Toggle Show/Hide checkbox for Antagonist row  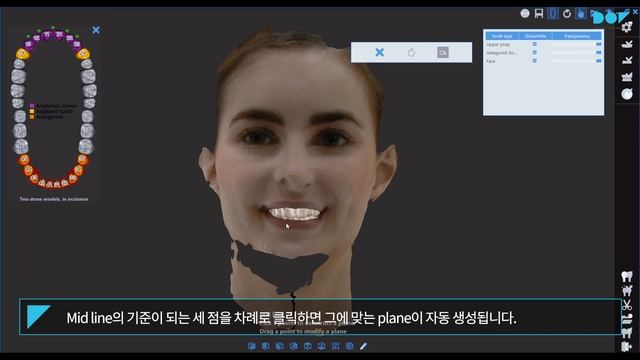(x=535, y=53)
